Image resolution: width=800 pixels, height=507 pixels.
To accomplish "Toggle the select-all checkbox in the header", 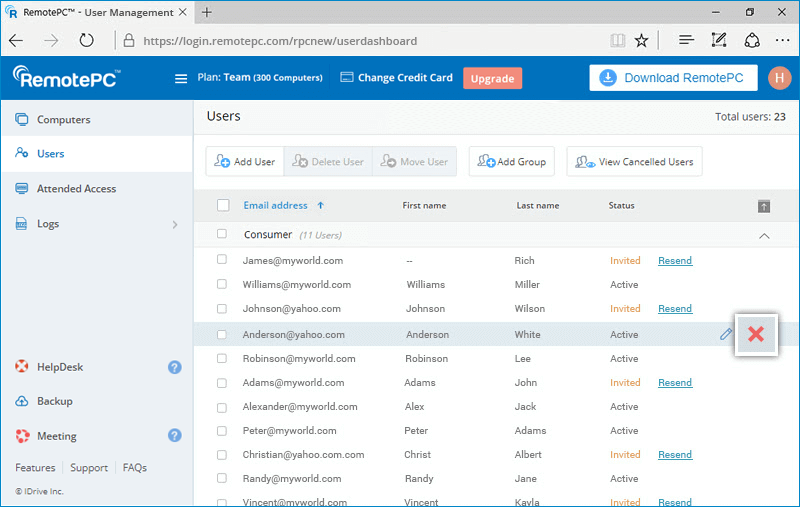I will coord(223,205).
